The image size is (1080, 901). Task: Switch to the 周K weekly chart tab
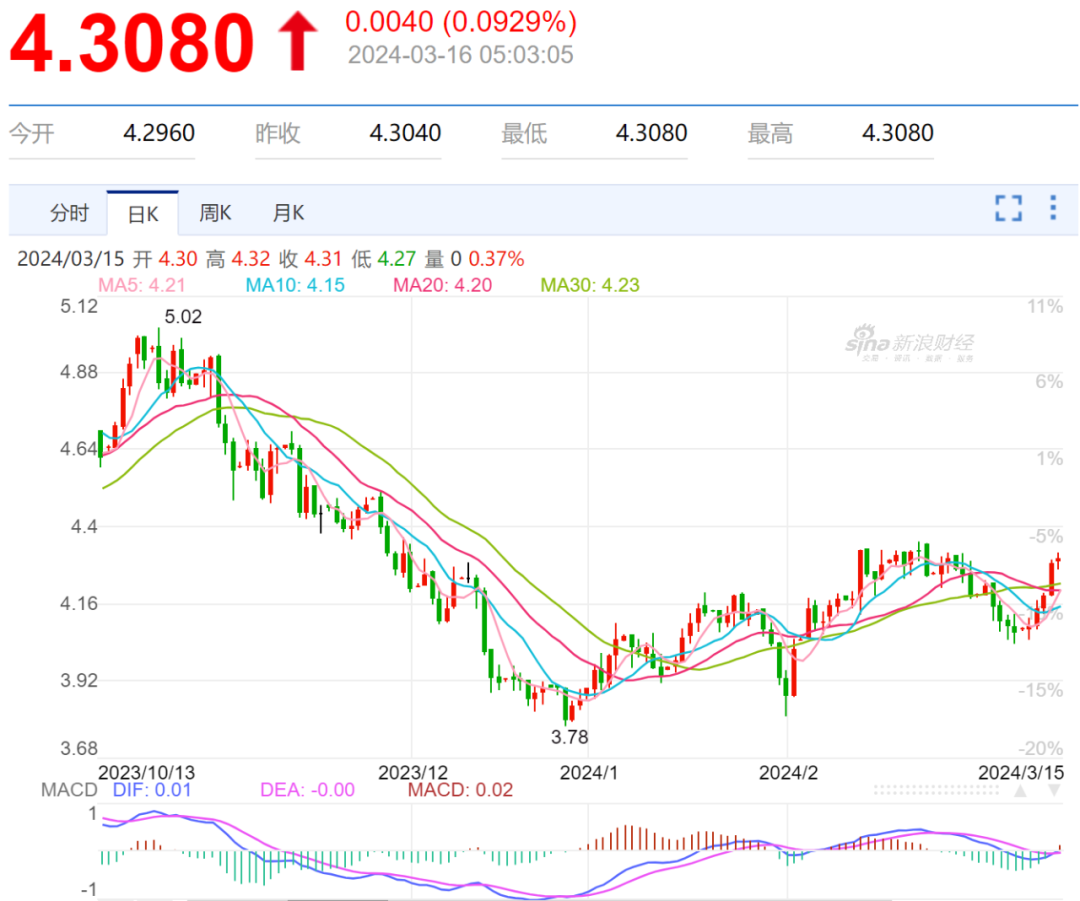pos(215,213)
